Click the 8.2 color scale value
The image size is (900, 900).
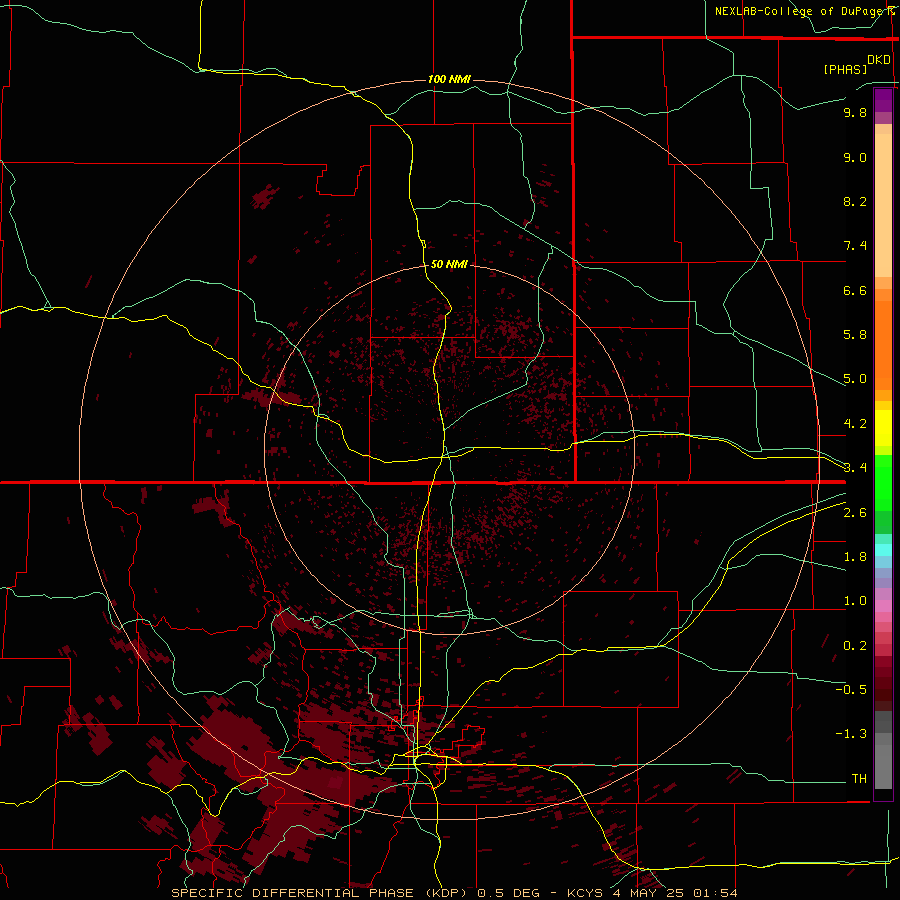[855, 201]
